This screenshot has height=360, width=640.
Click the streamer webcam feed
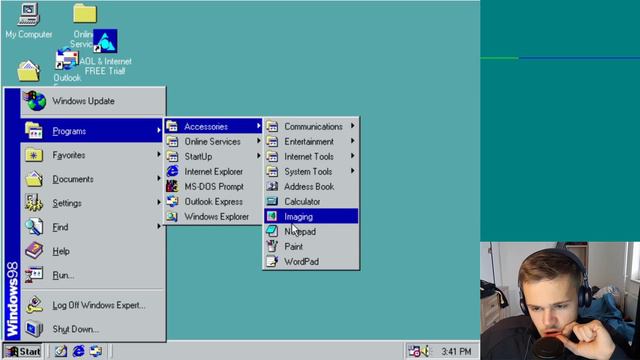[560, 301]
